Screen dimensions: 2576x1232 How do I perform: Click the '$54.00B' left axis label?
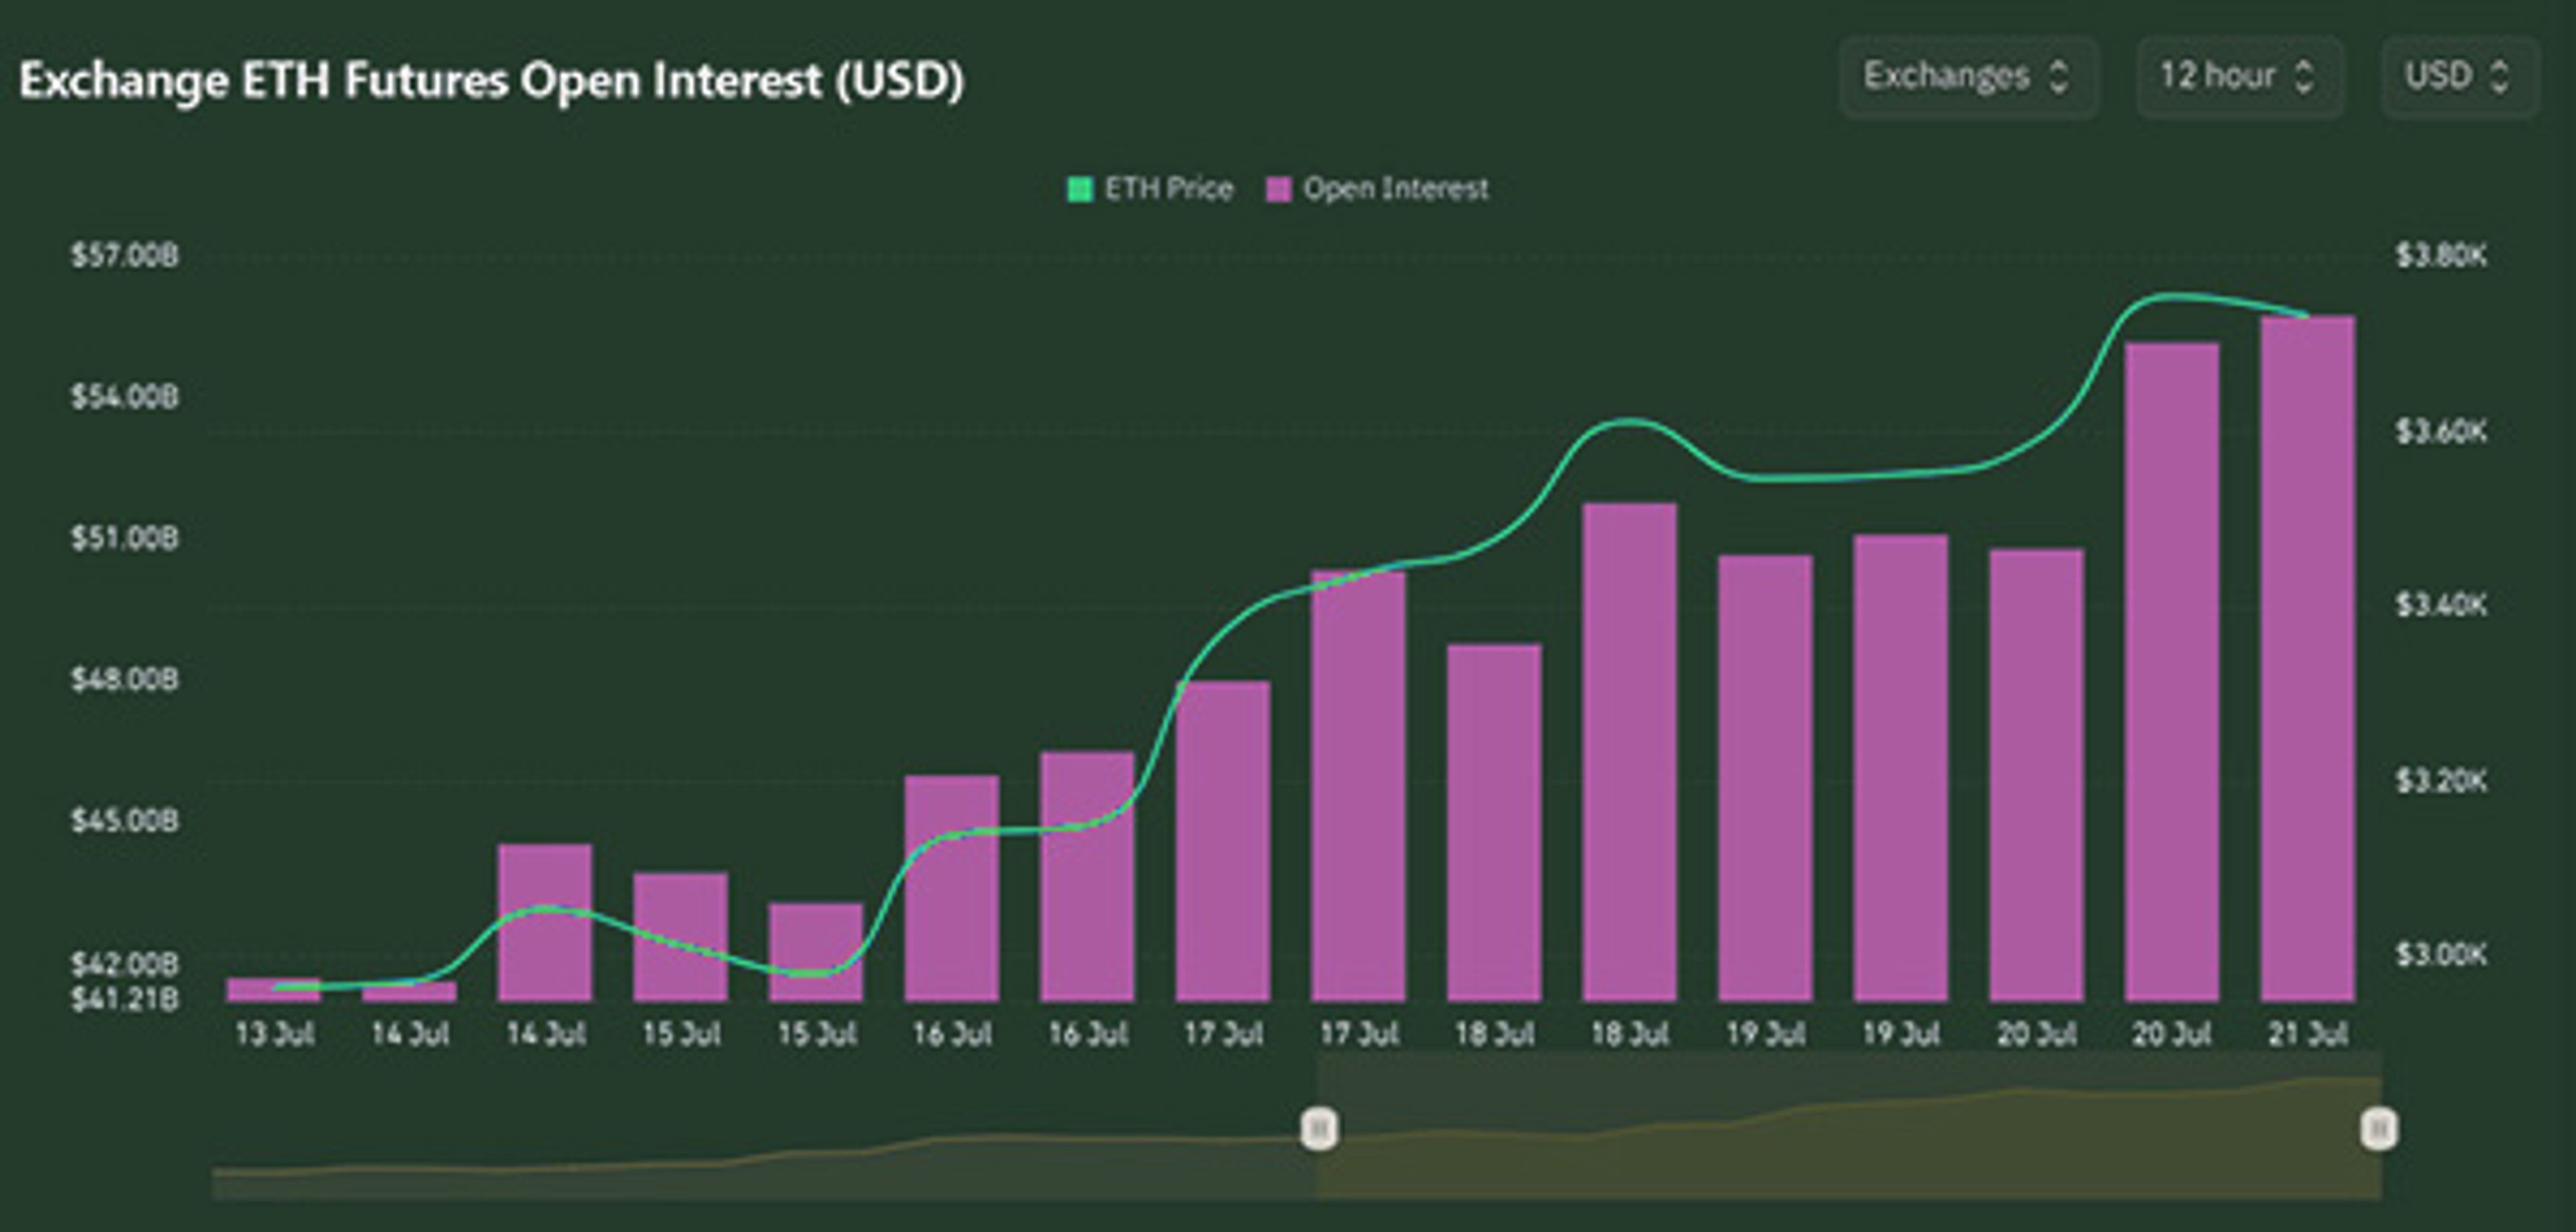pos(125,397)
